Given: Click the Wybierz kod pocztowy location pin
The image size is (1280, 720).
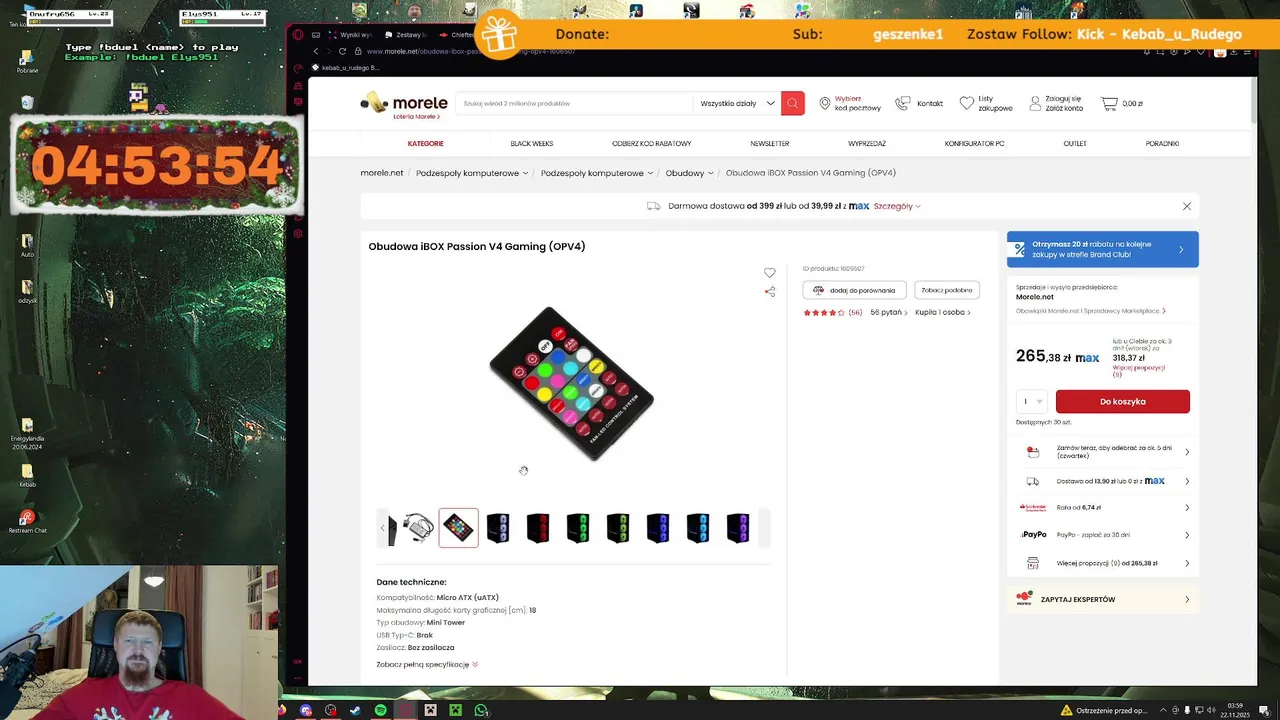Looking at the screenshot, I should 825,103.
